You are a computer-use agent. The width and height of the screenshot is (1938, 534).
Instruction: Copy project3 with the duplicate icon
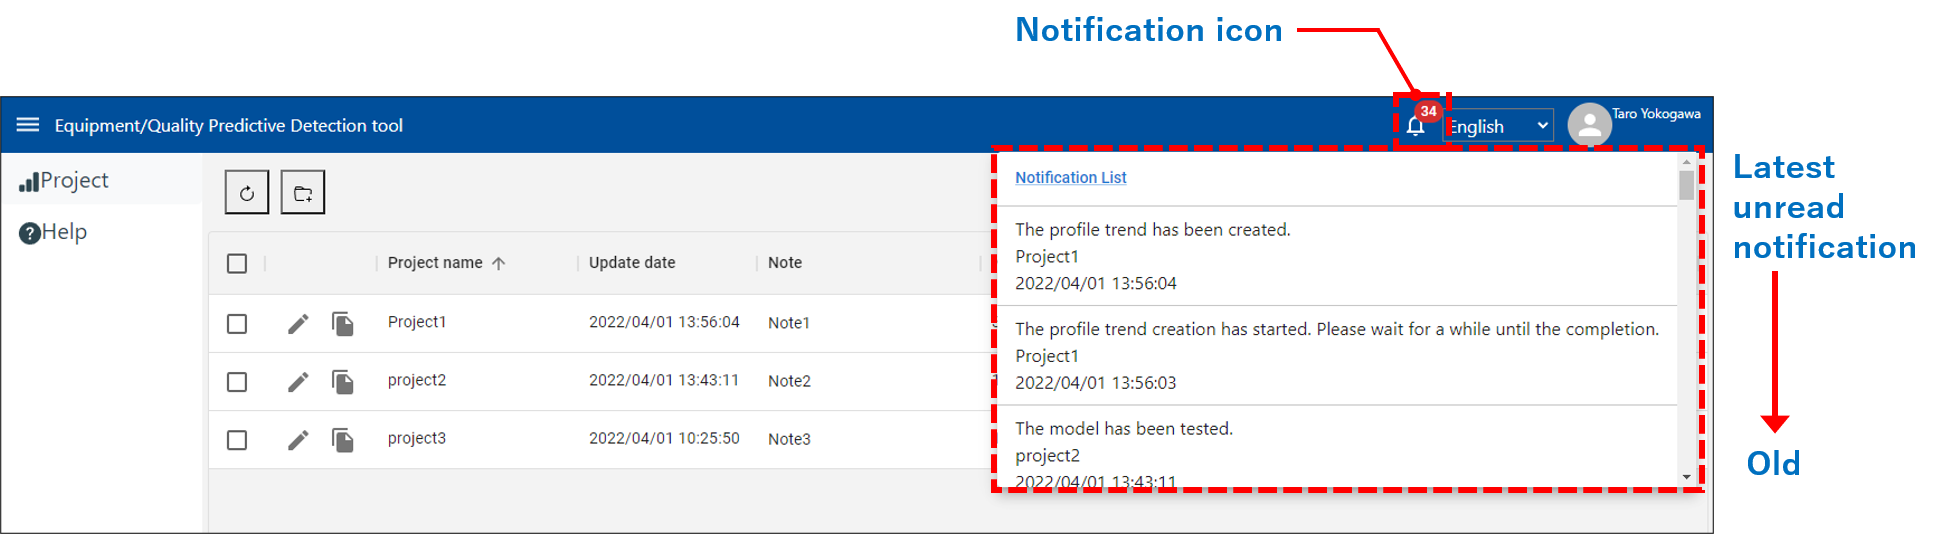(x=343, y=440)
